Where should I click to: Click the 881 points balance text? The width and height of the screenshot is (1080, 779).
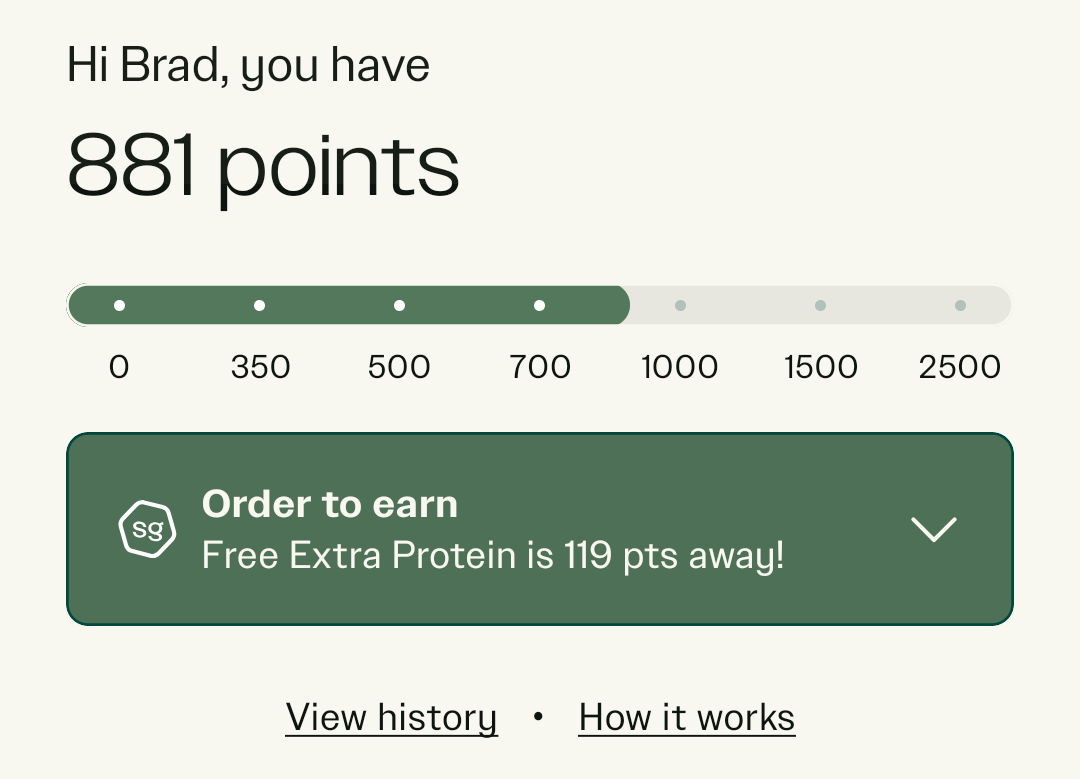[263, 166]
